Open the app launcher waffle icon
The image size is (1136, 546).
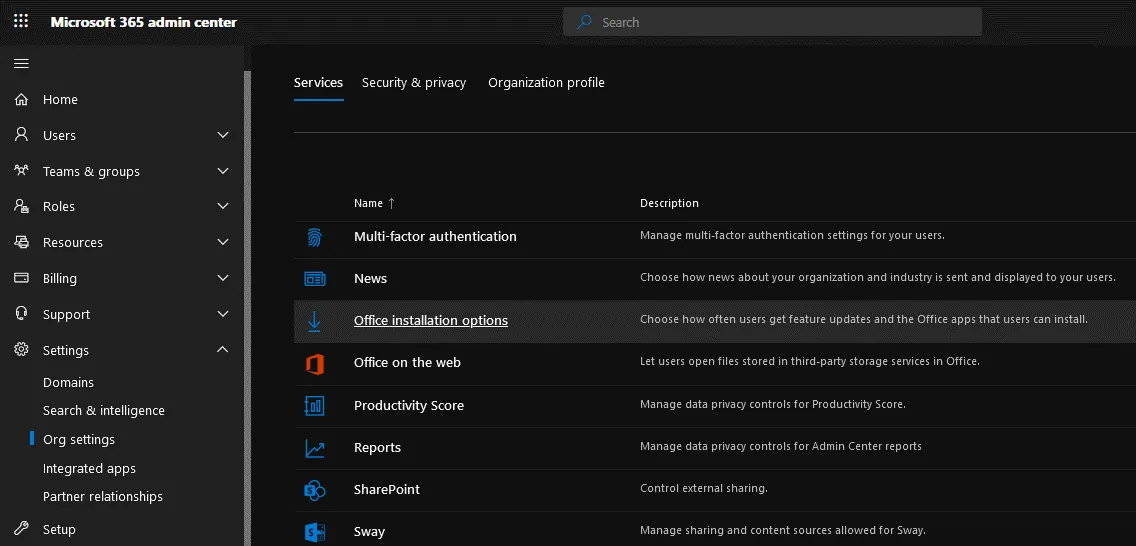coord(21,21)
